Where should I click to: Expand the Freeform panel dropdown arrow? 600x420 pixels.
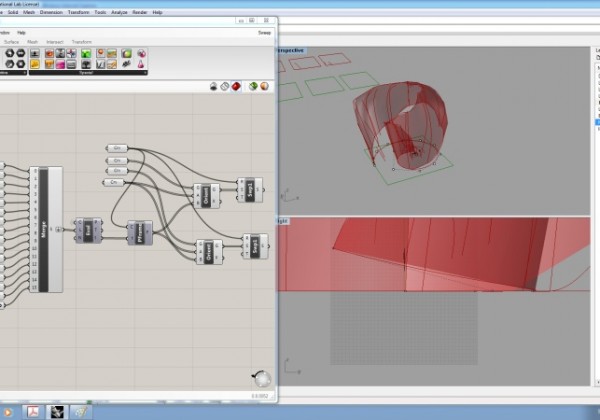(x=144, y=72)
